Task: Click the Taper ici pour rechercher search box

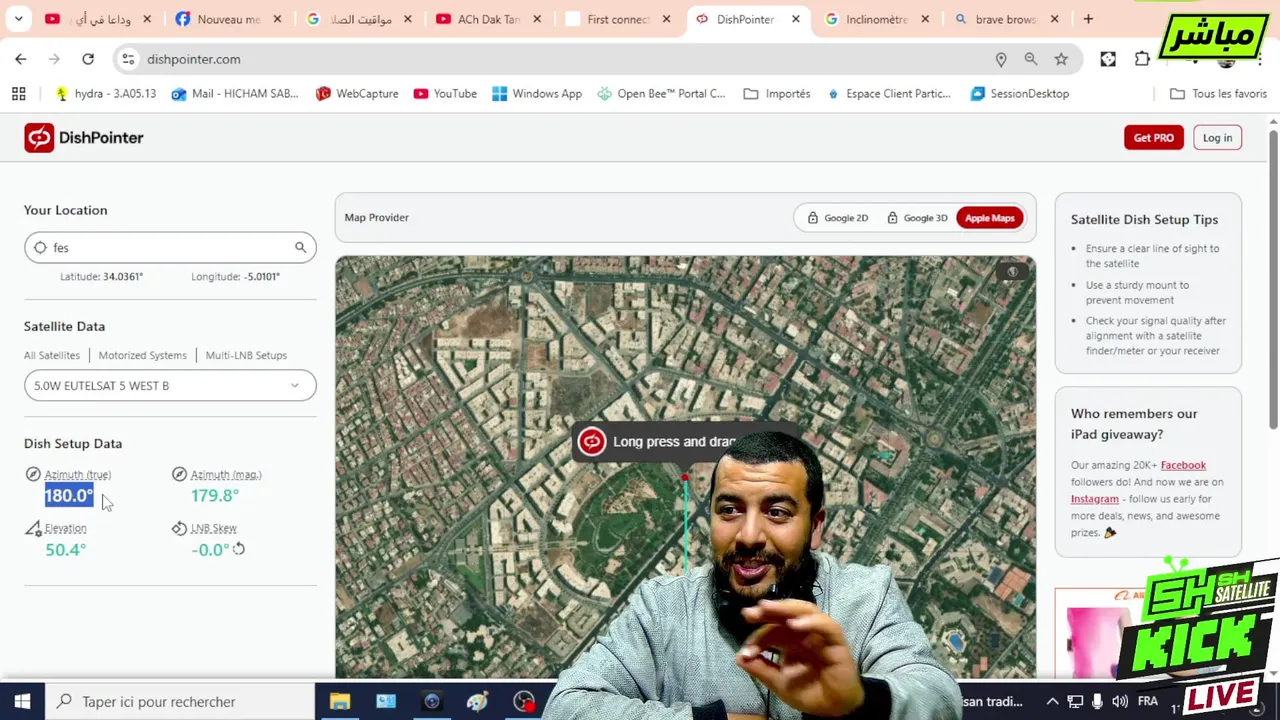Action: click(180, 701)
